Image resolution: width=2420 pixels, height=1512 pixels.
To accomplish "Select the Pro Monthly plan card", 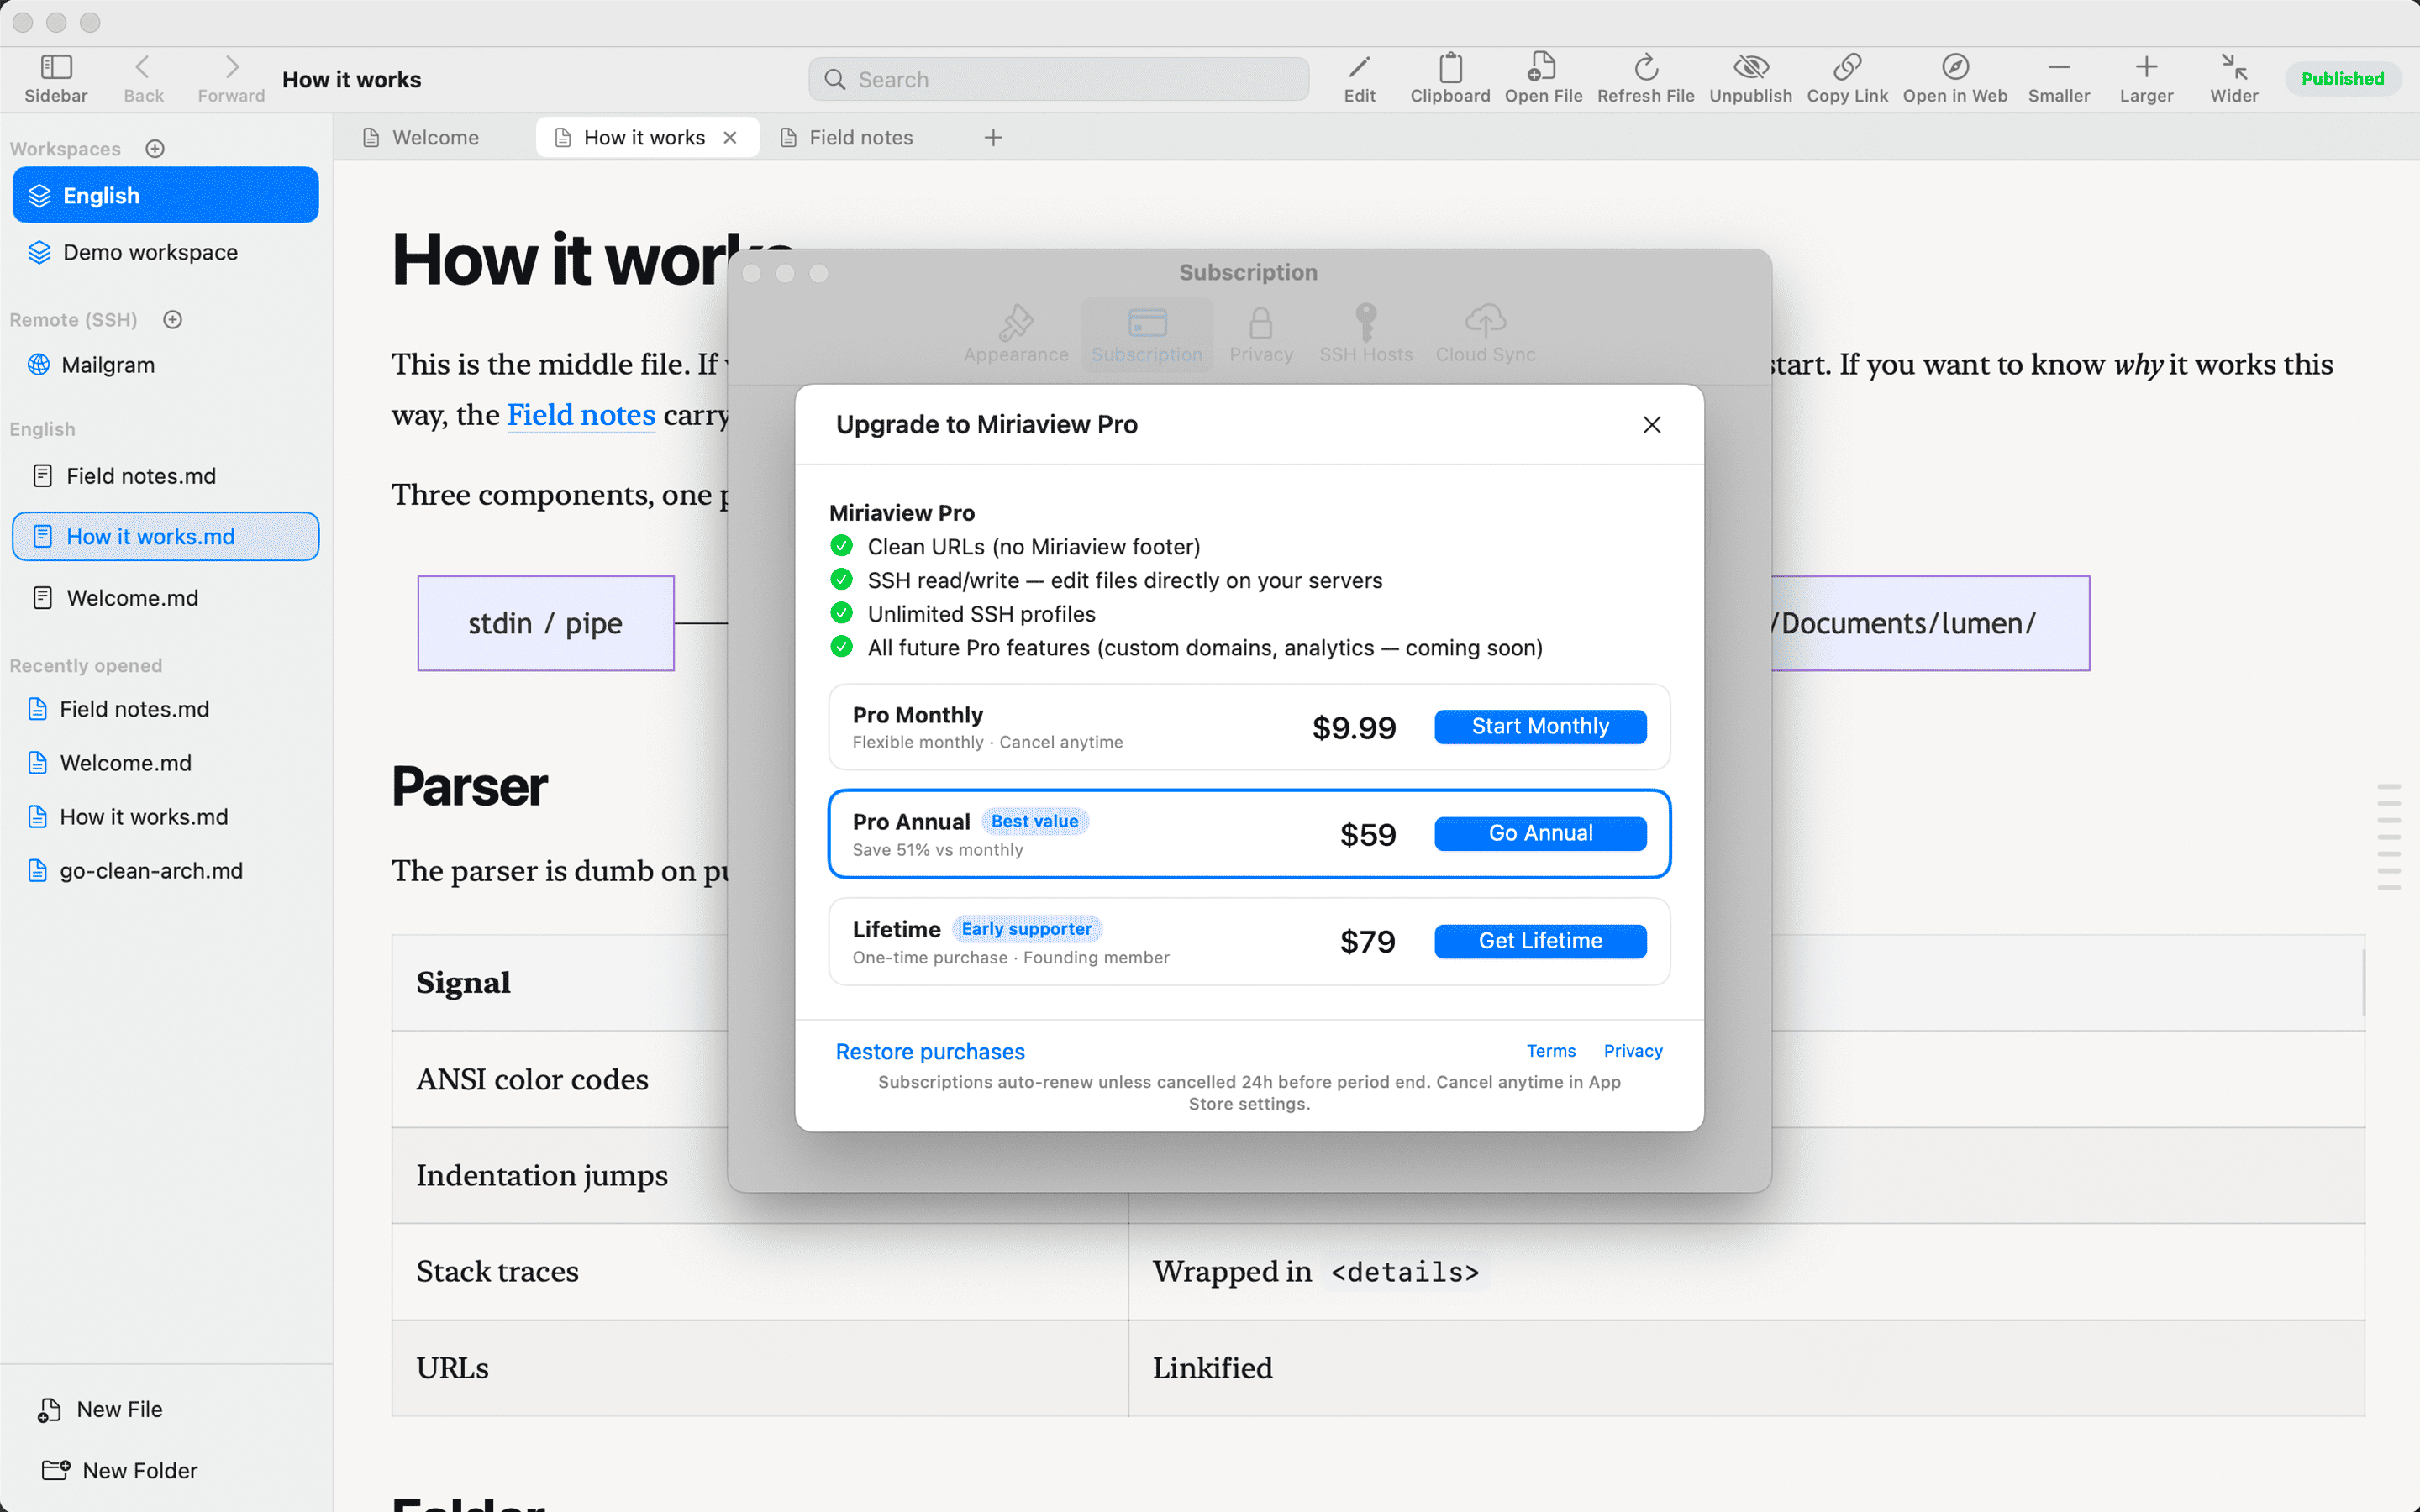I will click(x=1249, y=727).
